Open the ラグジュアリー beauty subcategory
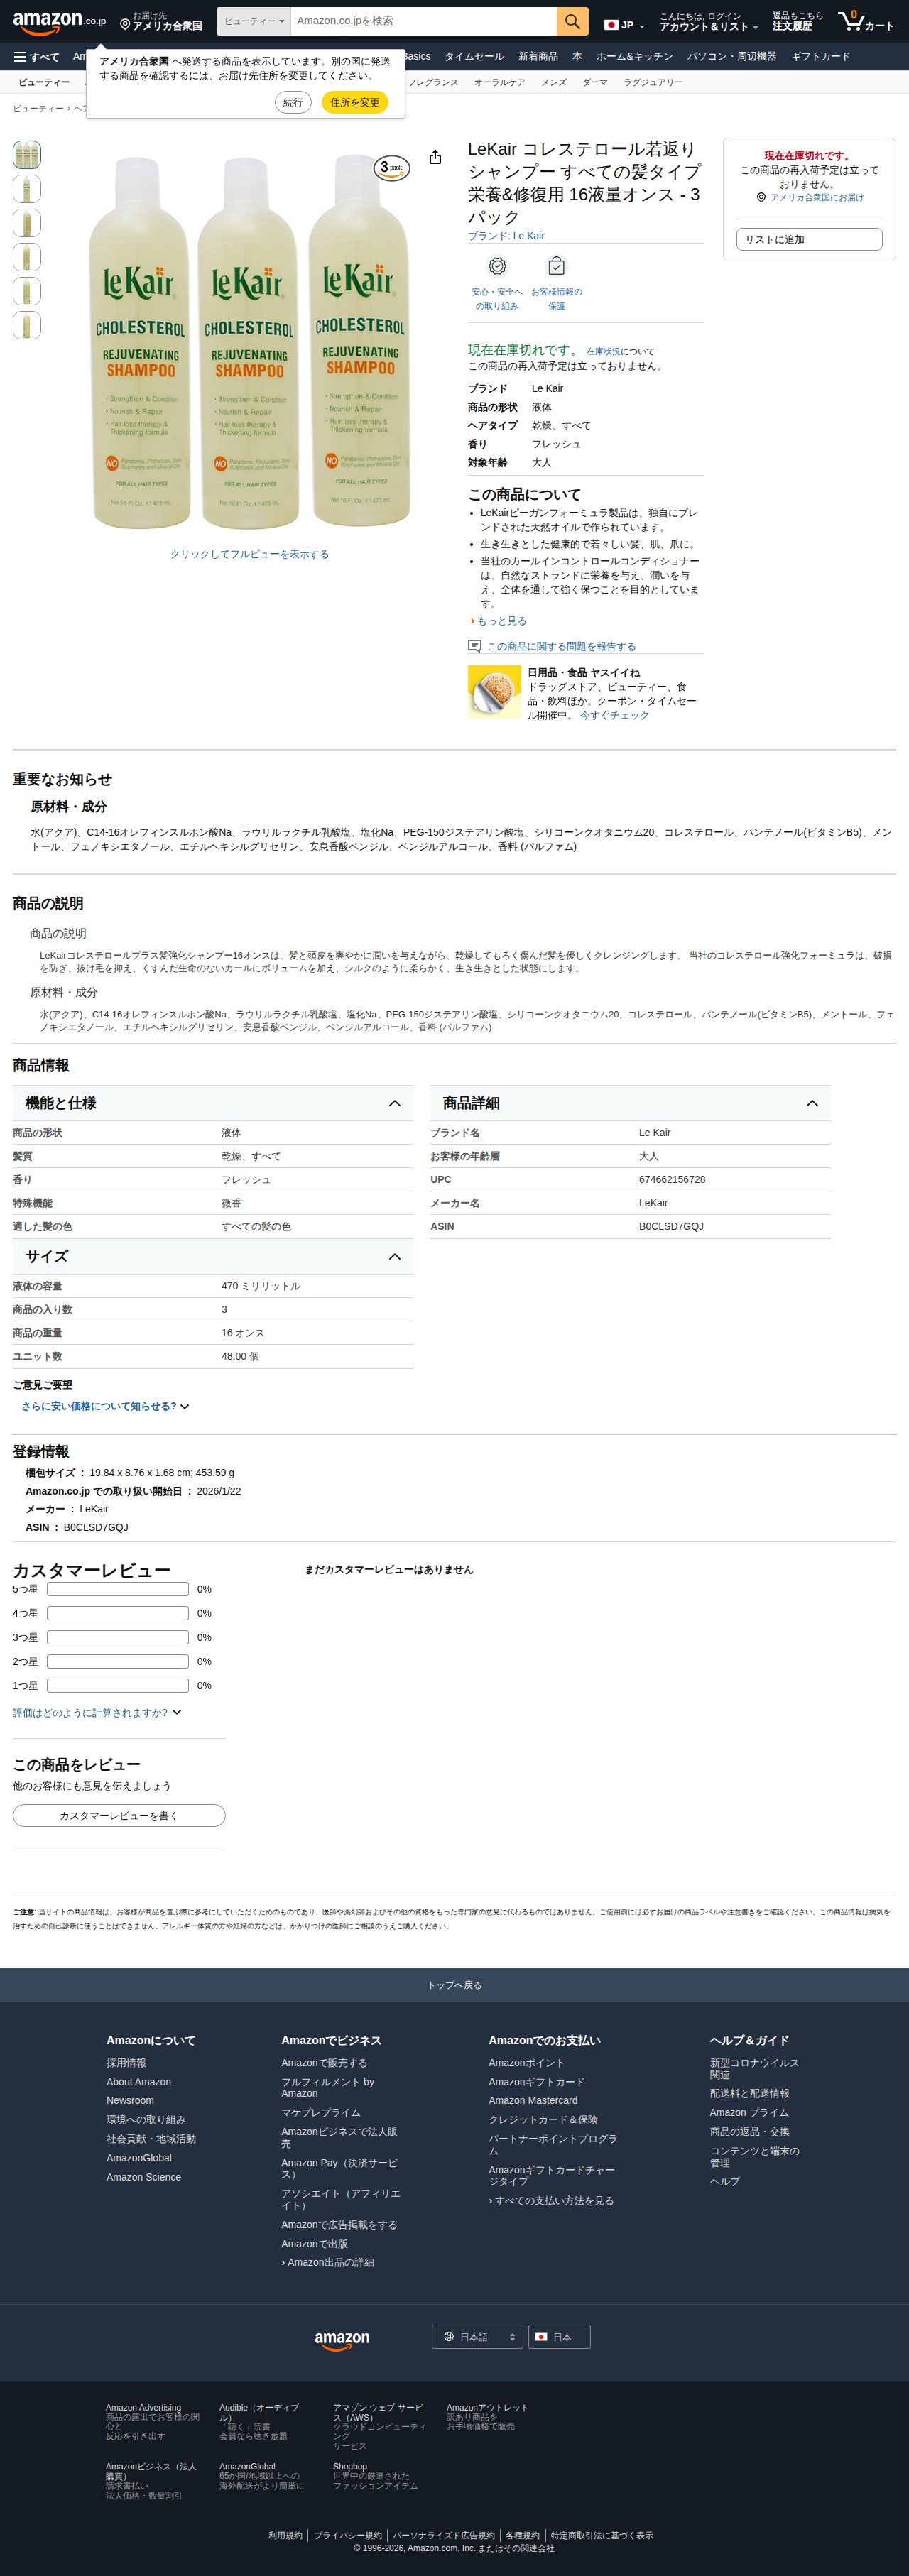Image resolution: width=909 pixels, height=2576 pixels. click(653, 82)
